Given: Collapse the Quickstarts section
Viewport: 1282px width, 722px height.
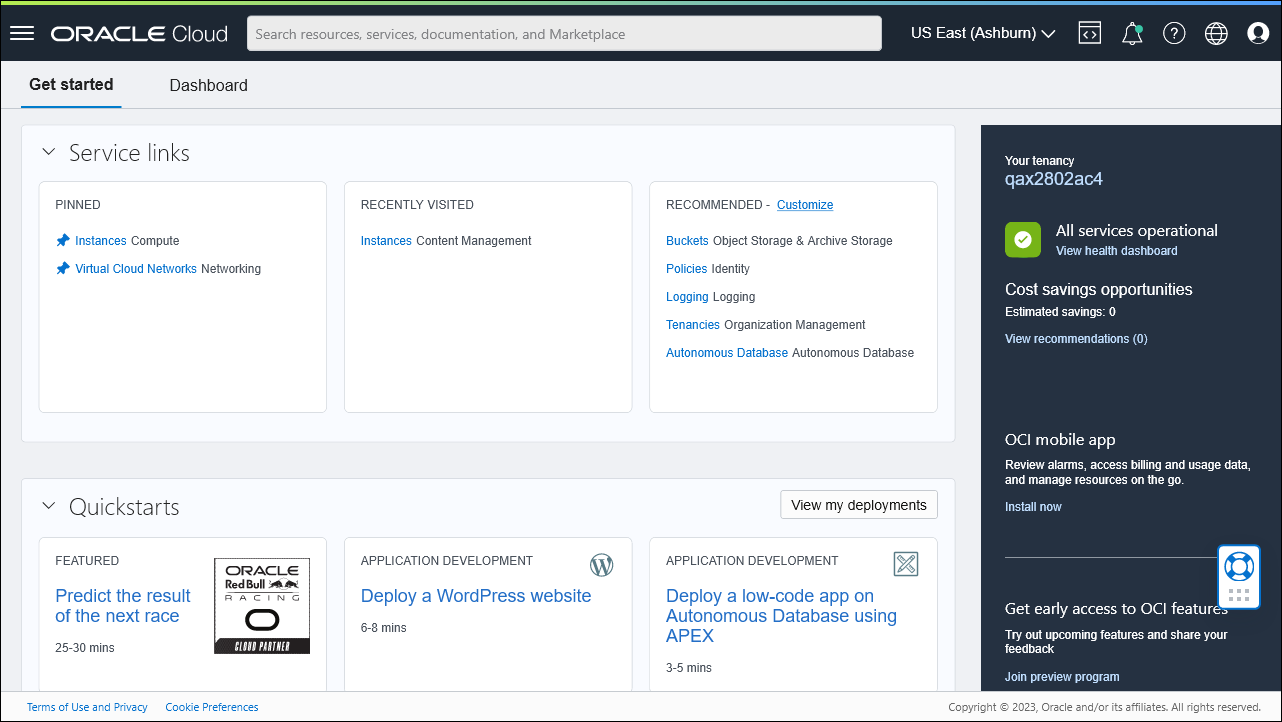Looking at the screenshot, I should click(x=48, y=506).
